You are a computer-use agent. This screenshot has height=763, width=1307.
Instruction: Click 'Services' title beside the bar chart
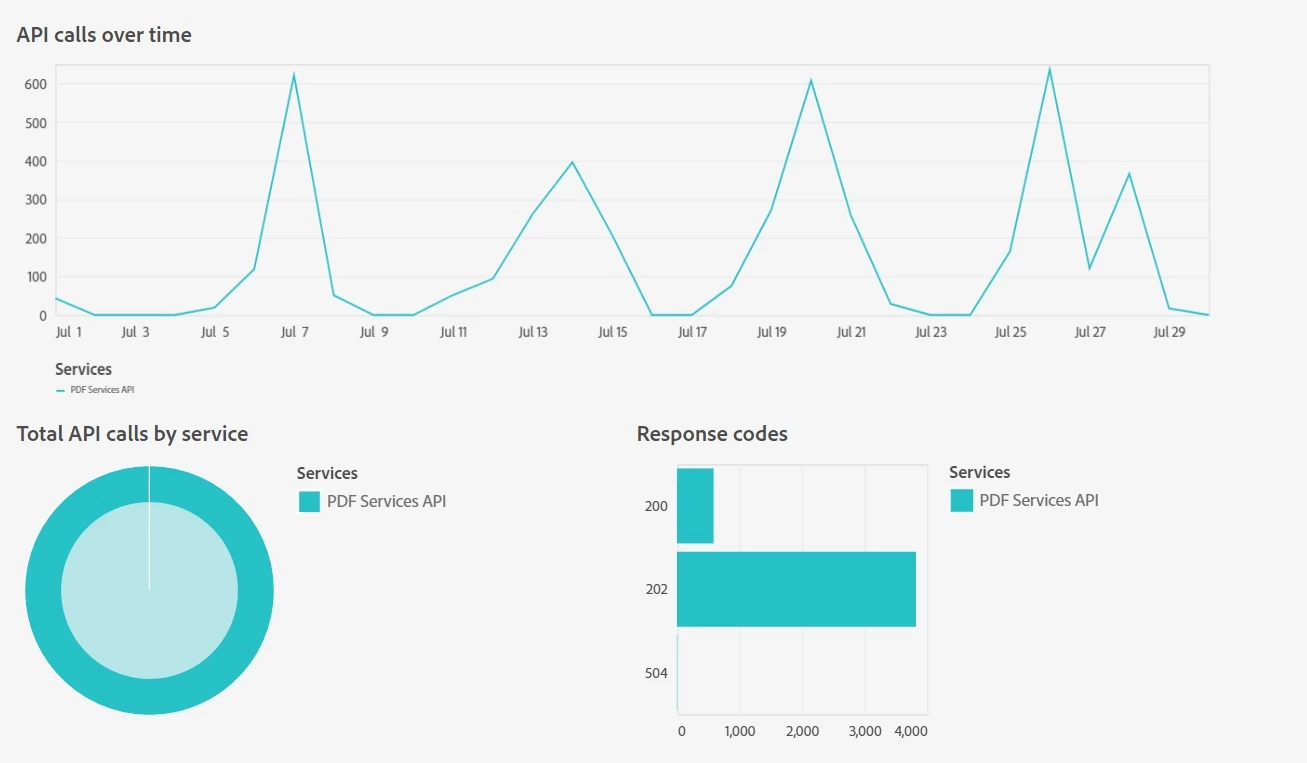tap(980, 473)
